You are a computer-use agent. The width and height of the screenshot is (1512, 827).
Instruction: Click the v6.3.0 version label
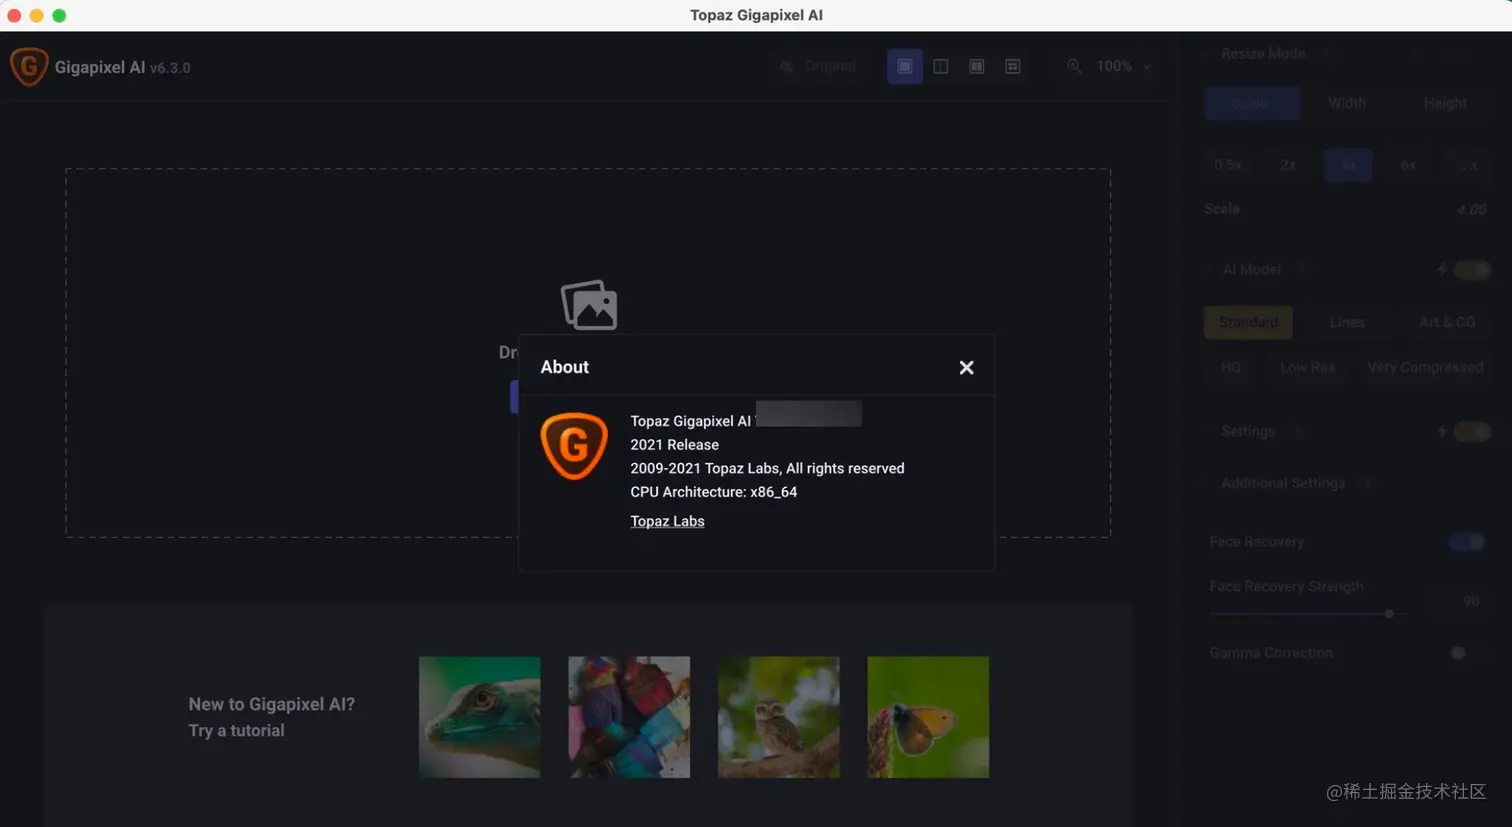click(170, 68)
